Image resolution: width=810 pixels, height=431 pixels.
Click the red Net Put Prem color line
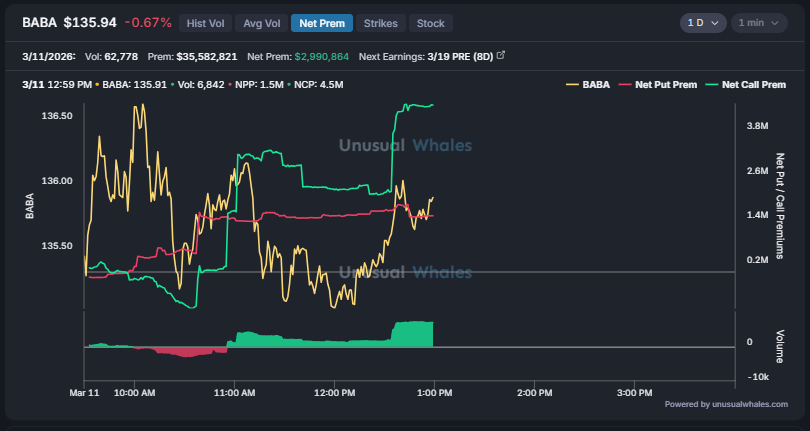click(625, 85)
